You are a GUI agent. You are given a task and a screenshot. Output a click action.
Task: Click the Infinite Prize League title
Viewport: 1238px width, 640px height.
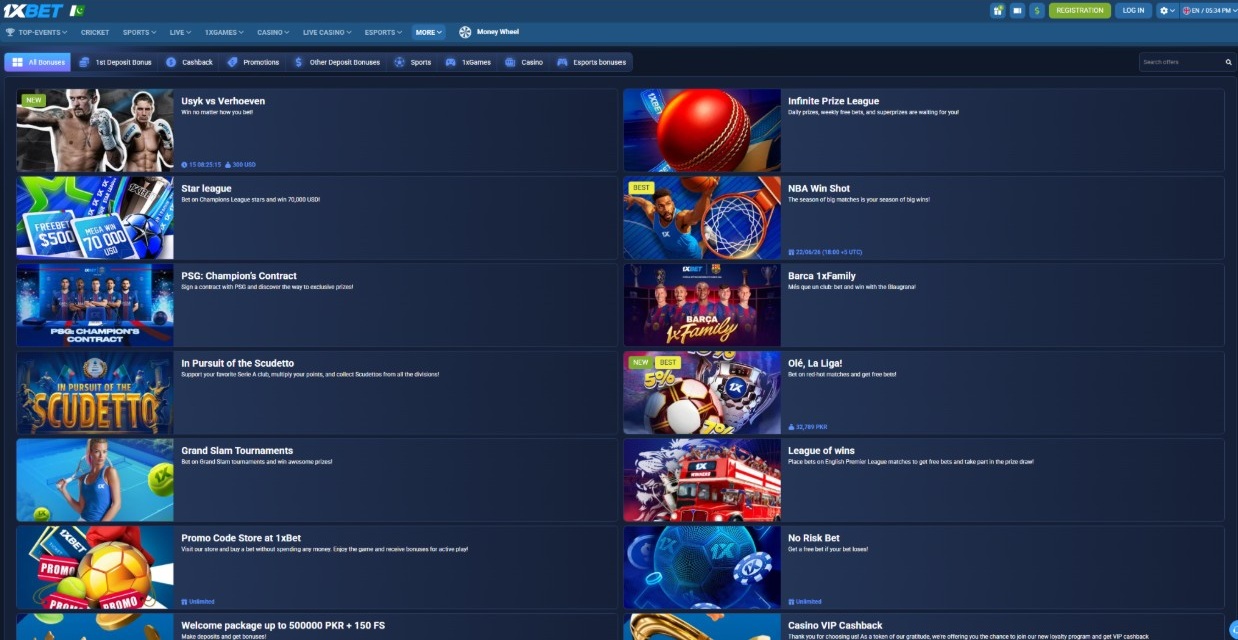833,101
